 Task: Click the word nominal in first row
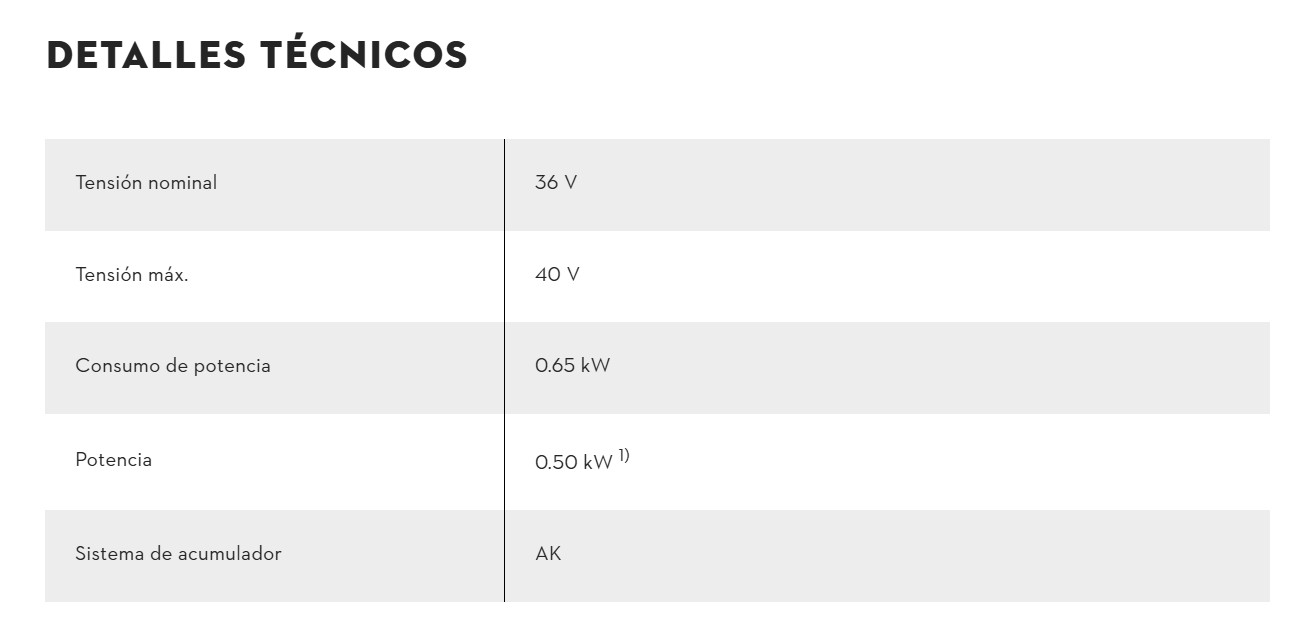click(x=182, y=183)
